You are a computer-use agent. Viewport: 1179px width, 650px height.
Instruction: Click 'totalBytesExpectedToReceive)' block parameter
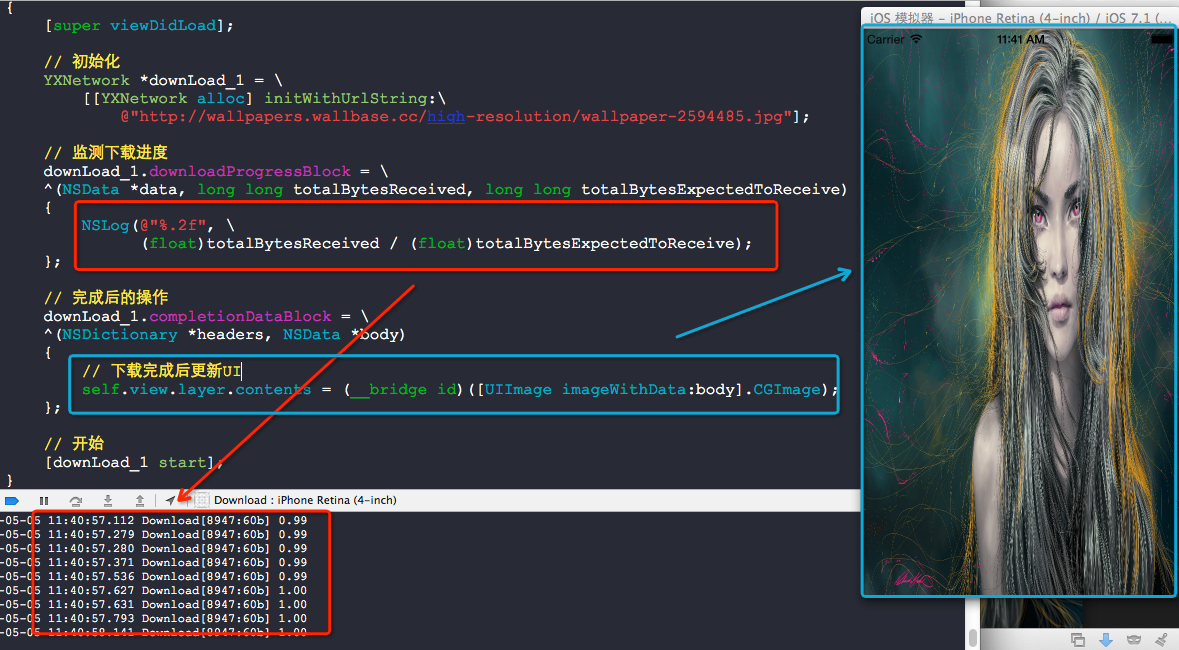point(714,190)
